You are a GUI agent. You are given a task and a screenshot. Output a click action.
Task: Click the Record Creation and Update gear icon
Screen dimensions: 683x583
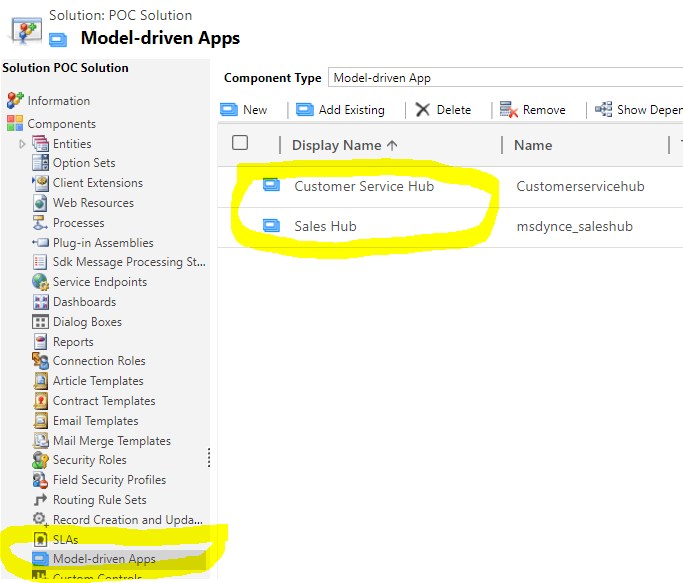coord(41,519)
